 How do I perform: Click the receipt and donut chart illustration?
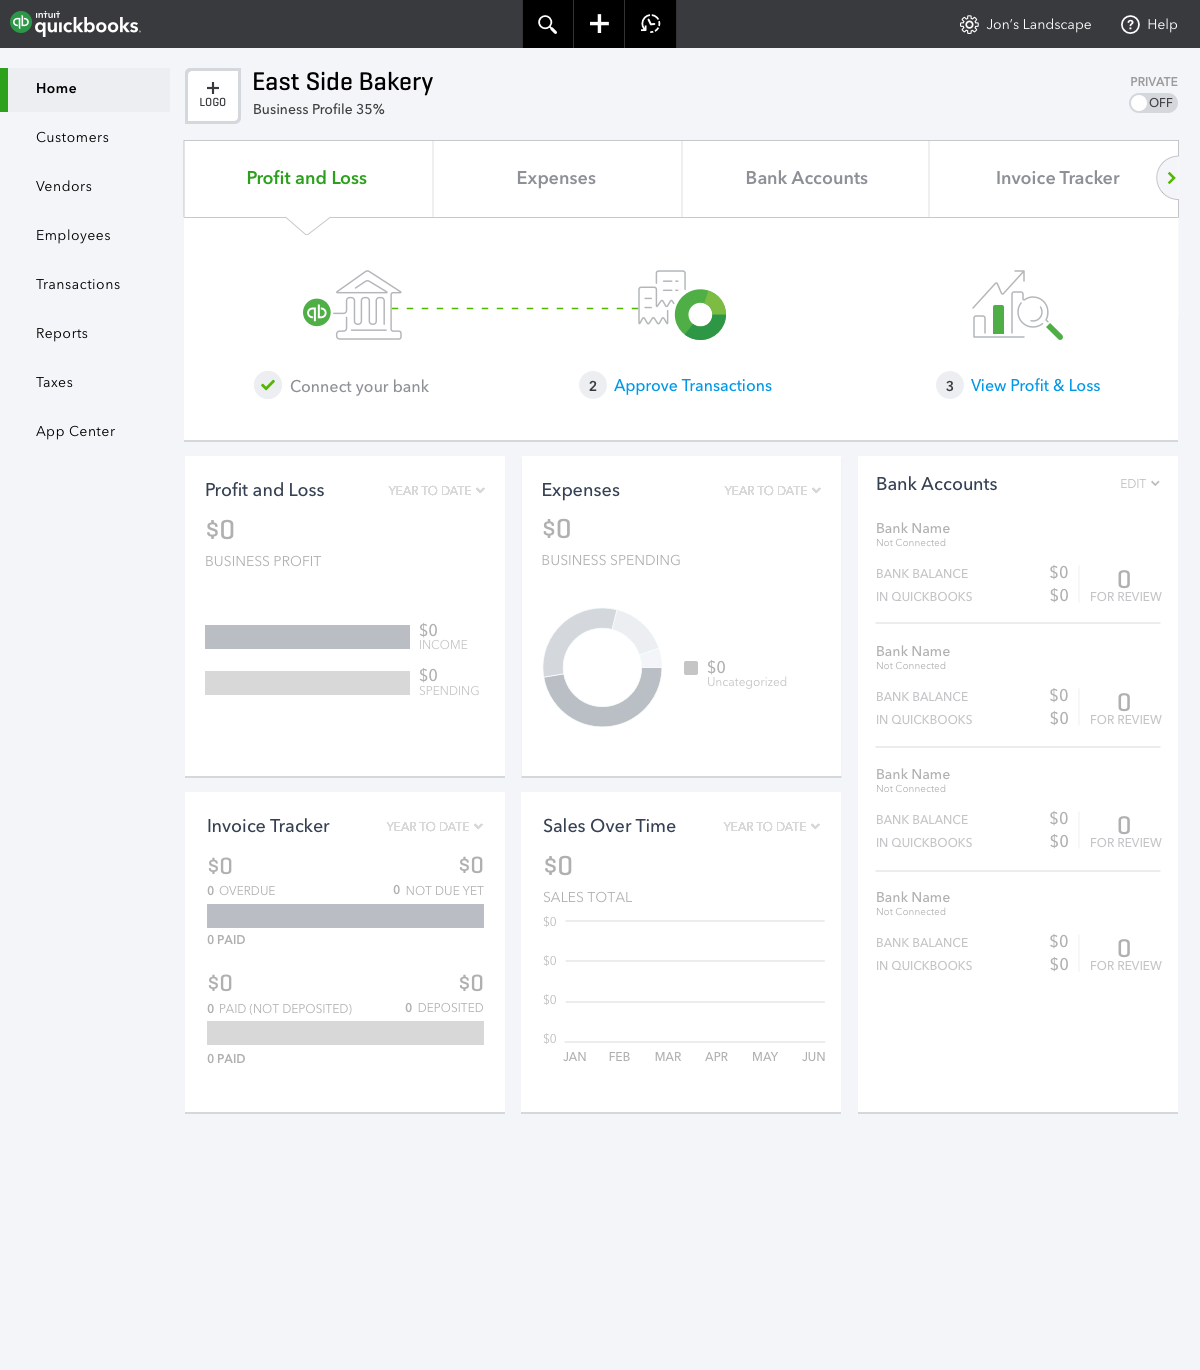click(x=682, y=305)
